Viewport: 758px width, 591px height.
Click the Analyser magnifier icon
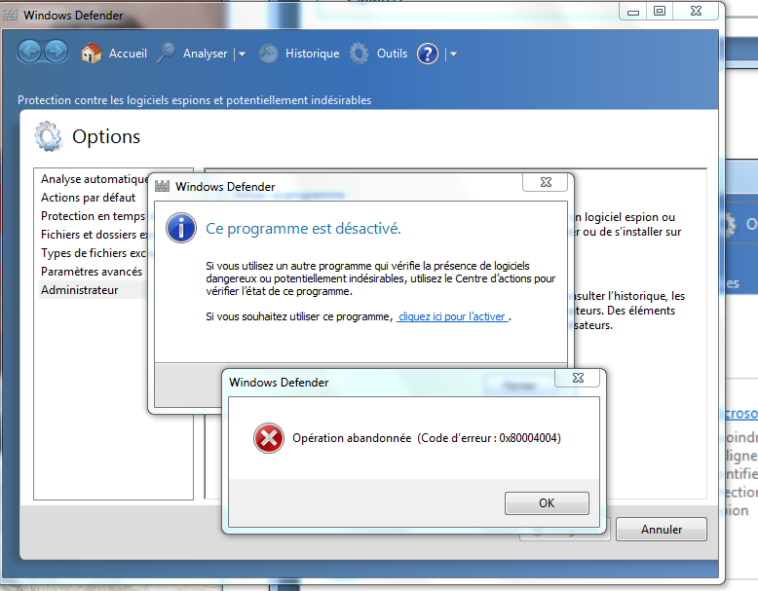coord(166,53)
